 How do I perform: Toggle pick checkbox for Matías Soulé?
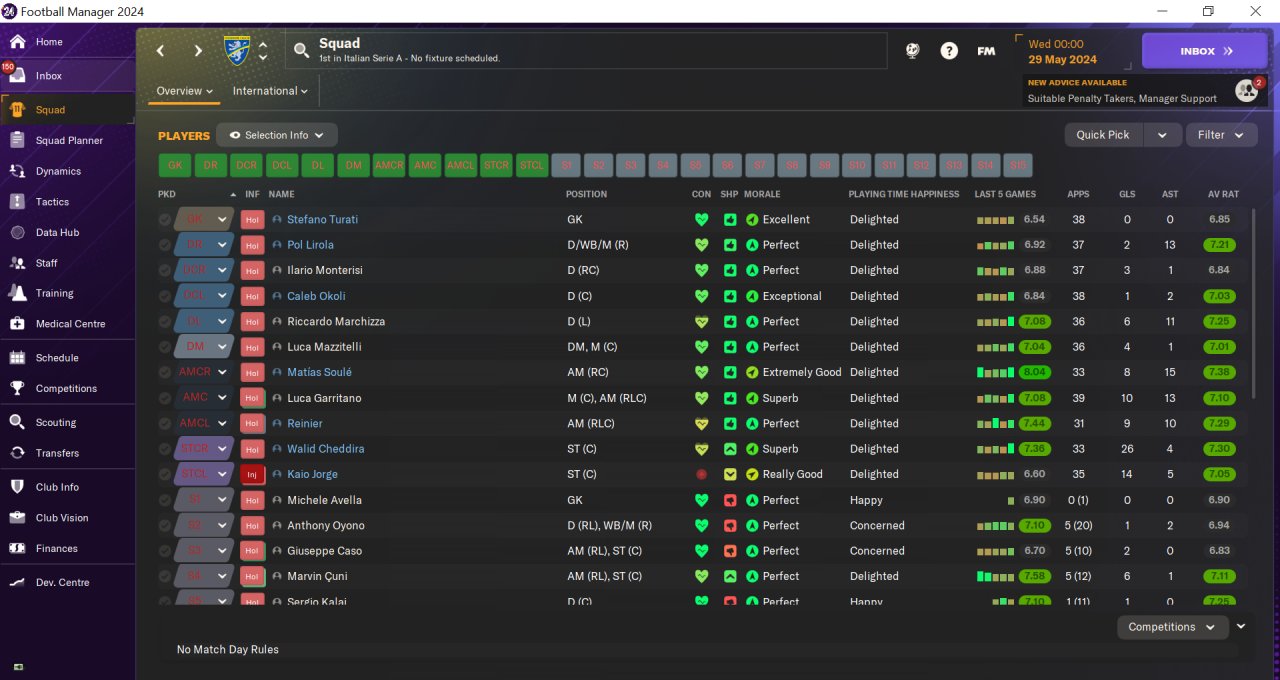165,373
